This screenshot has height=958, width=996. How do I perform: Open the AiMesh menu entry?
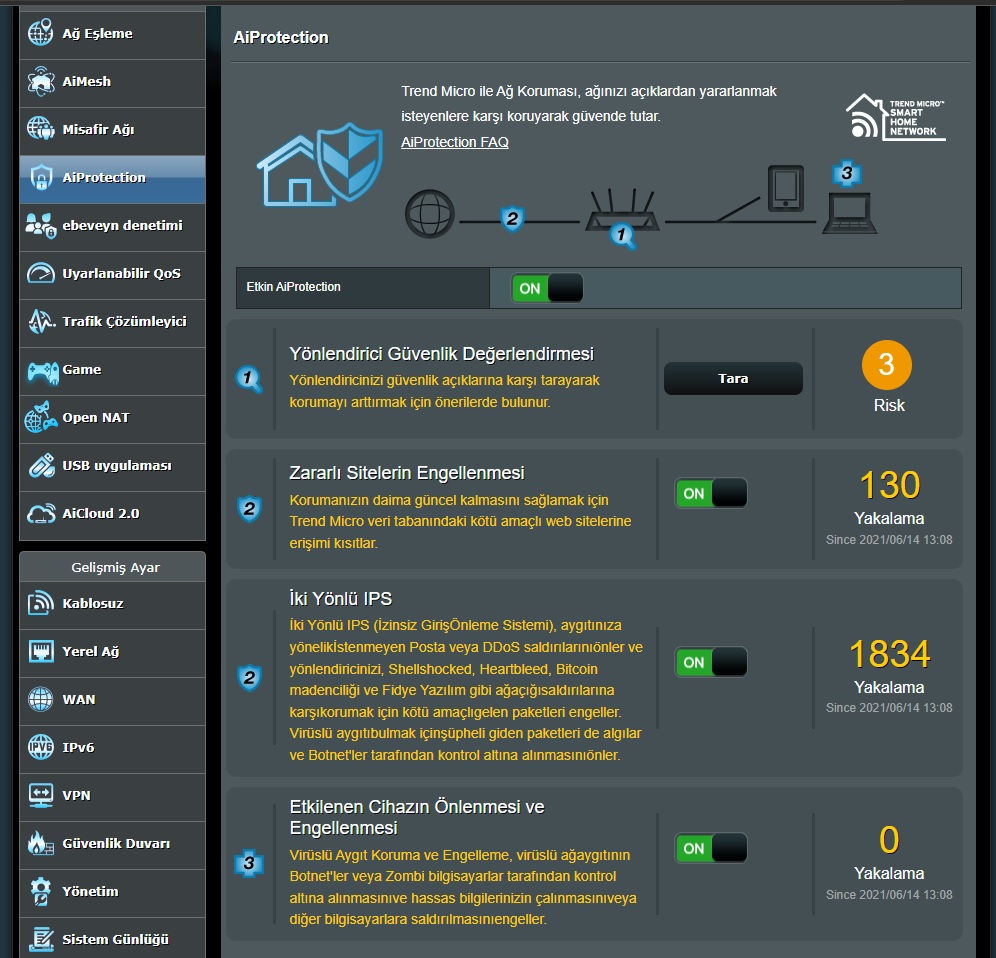[x=112, y=83]
